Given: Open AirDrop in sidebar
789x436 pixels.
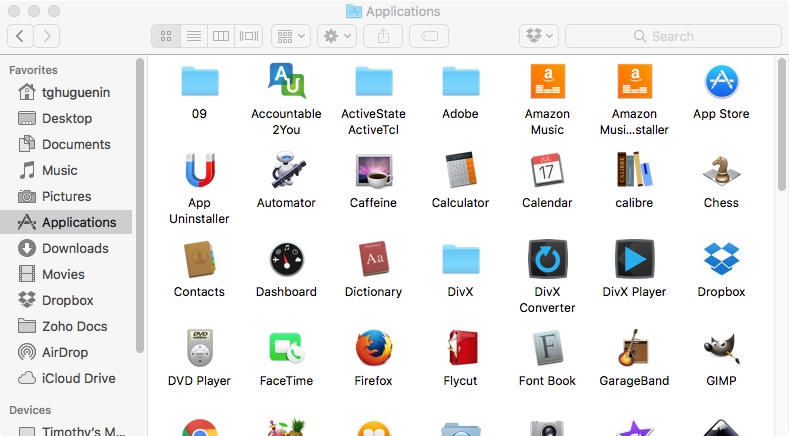Looking at the screenshot, I should (x=66, y=352).
